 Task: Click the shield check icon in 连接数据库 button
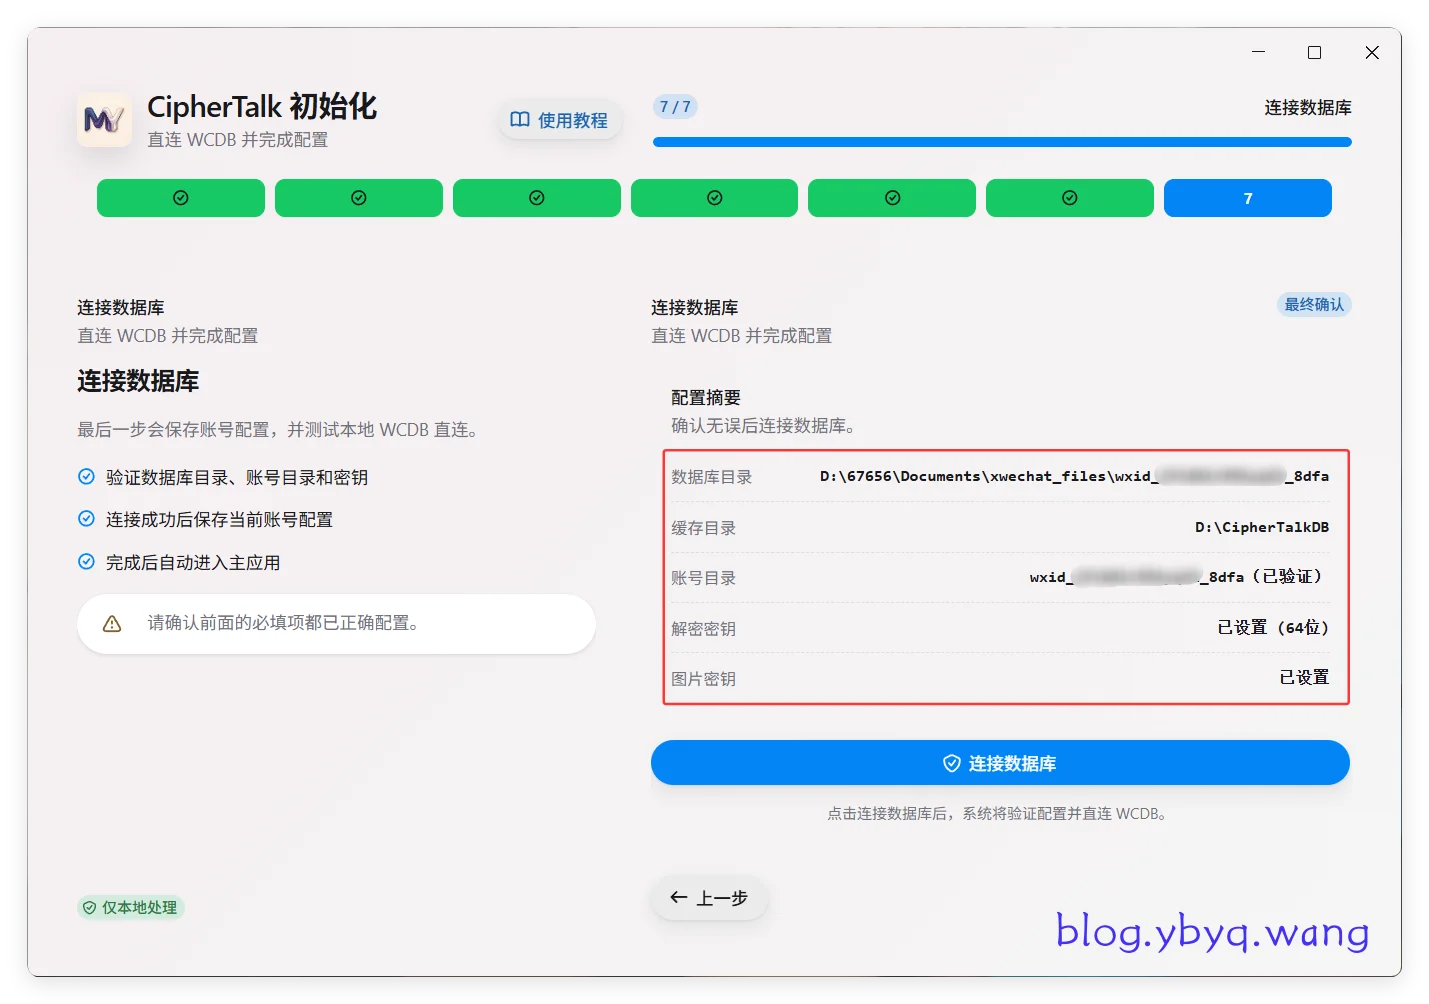click(952, 763)
